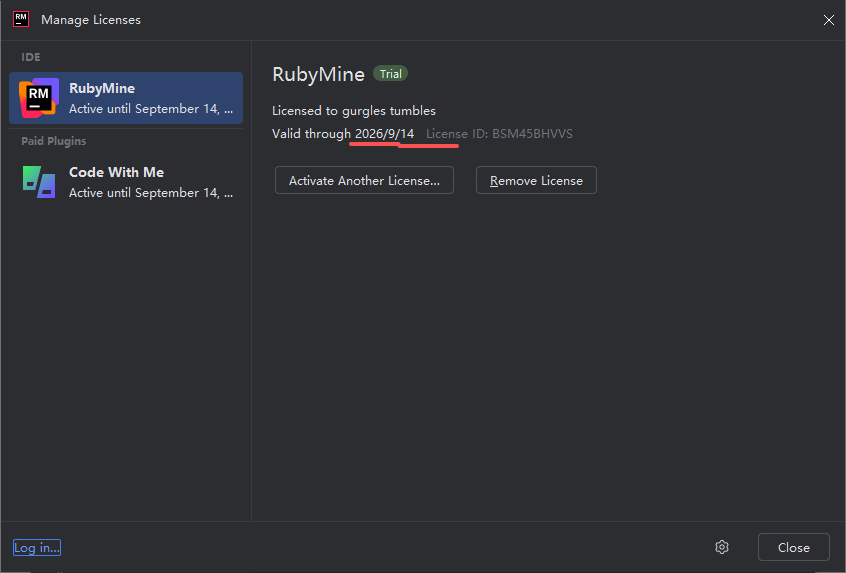Click the RubyMine logo in title bar
The height and width of the screenshot is (573, 846).
[x=20, y=19]
